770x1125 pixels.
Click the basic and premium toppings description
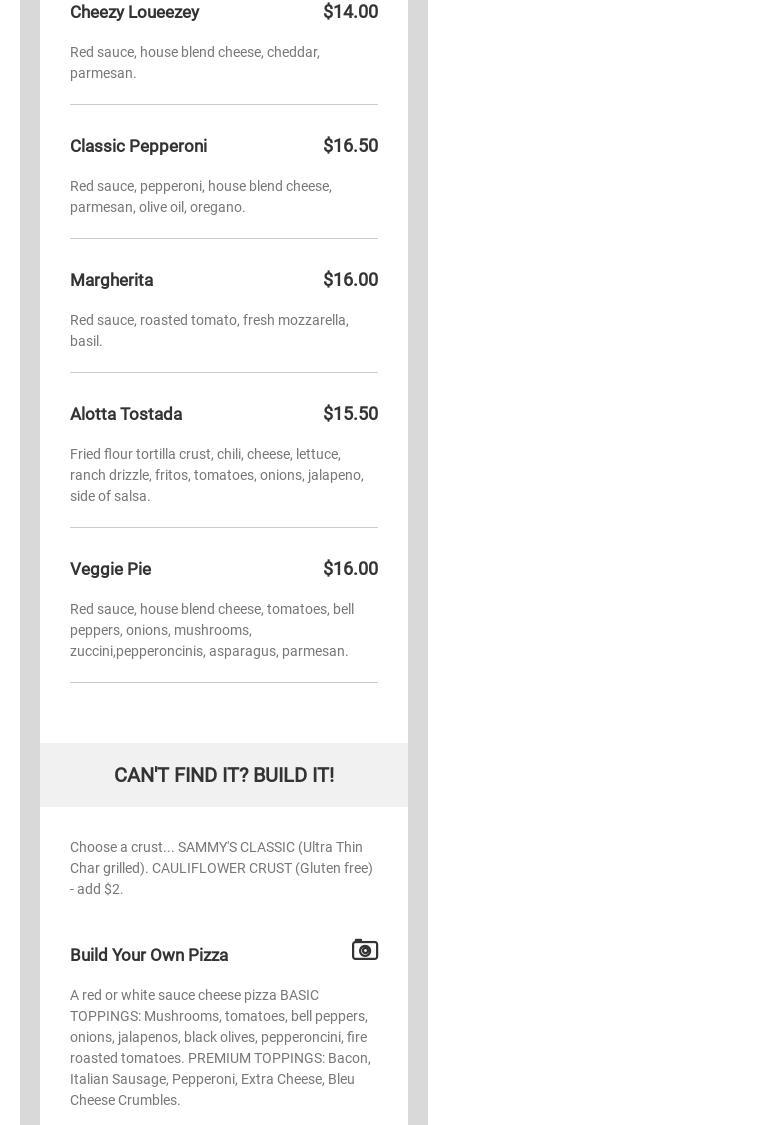pyautogui.click(x=220, y=1048)
